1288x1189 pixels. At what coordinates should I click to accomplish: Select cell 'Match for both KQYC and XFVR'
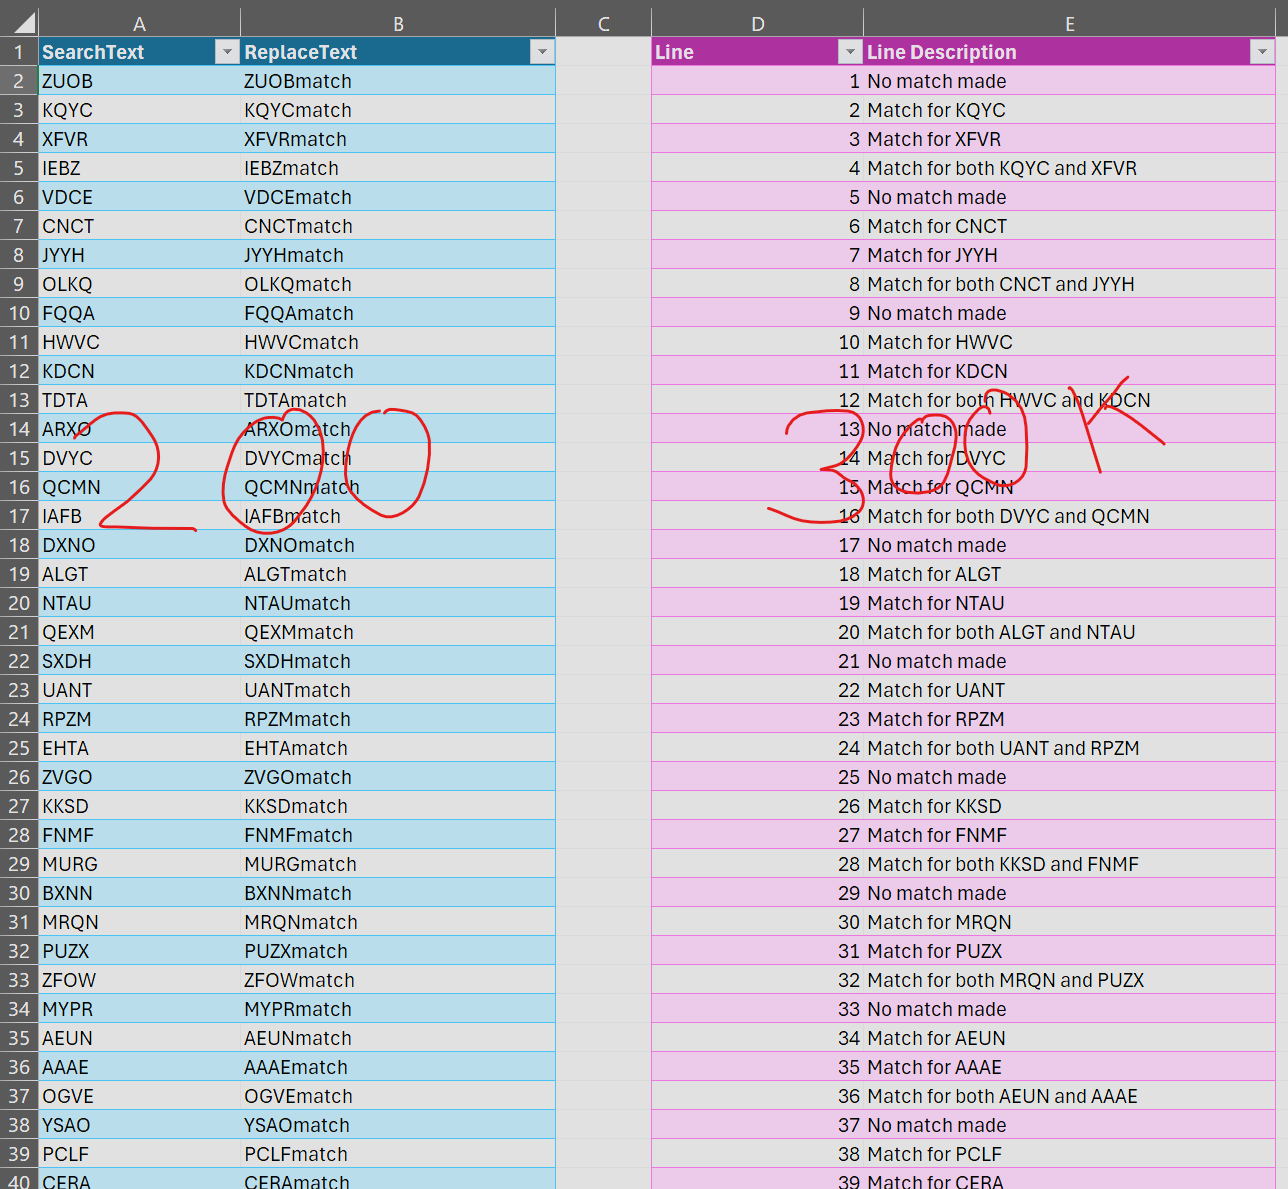coord(1069,168)
